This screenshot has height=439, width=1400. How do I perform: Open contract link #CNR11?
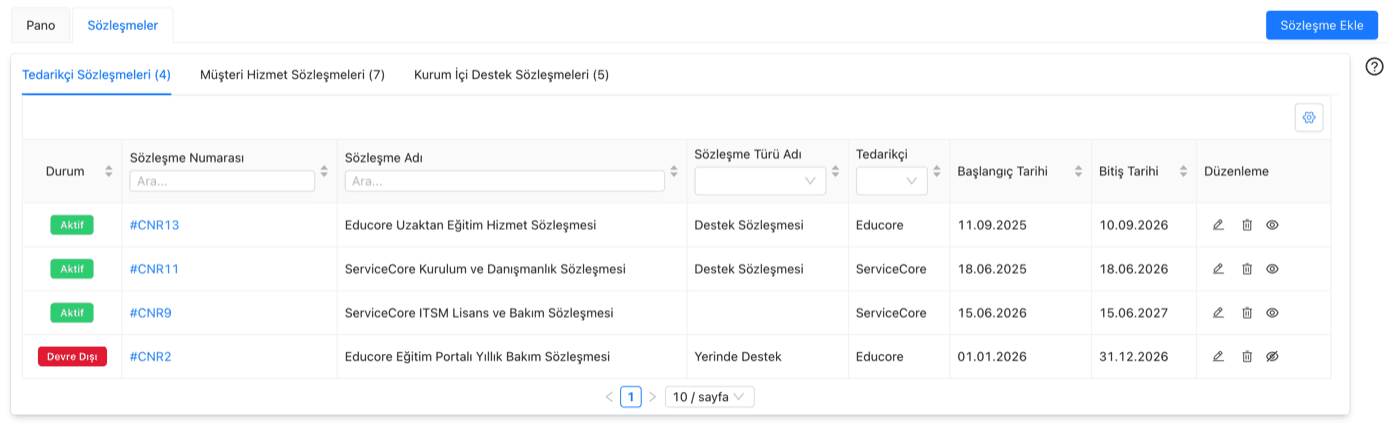point(155,269)
